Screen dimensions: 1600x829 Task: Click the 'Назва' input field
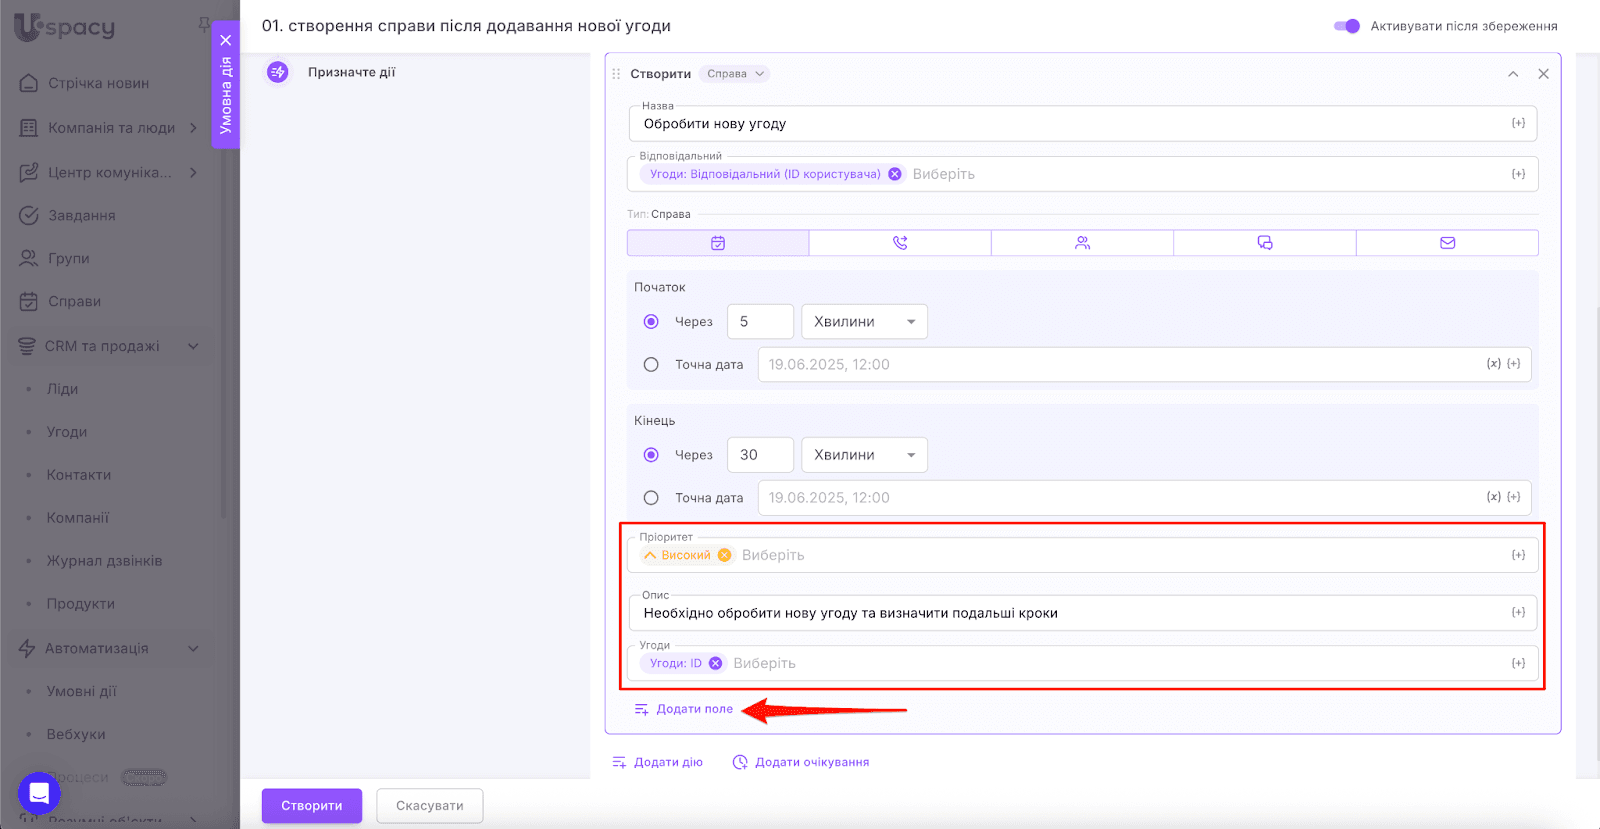coord(1070,124)
